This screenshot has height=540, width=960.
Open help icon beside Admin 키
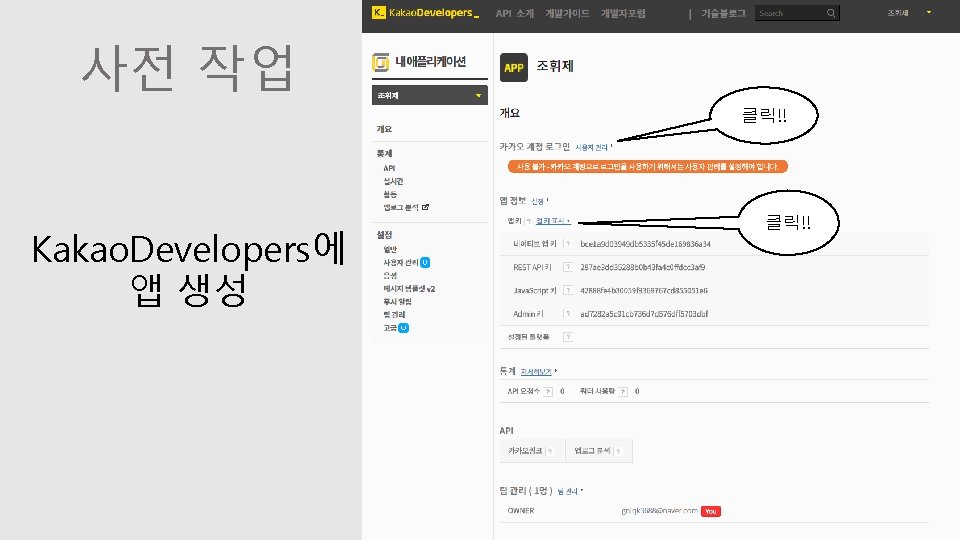pos(568,313)
